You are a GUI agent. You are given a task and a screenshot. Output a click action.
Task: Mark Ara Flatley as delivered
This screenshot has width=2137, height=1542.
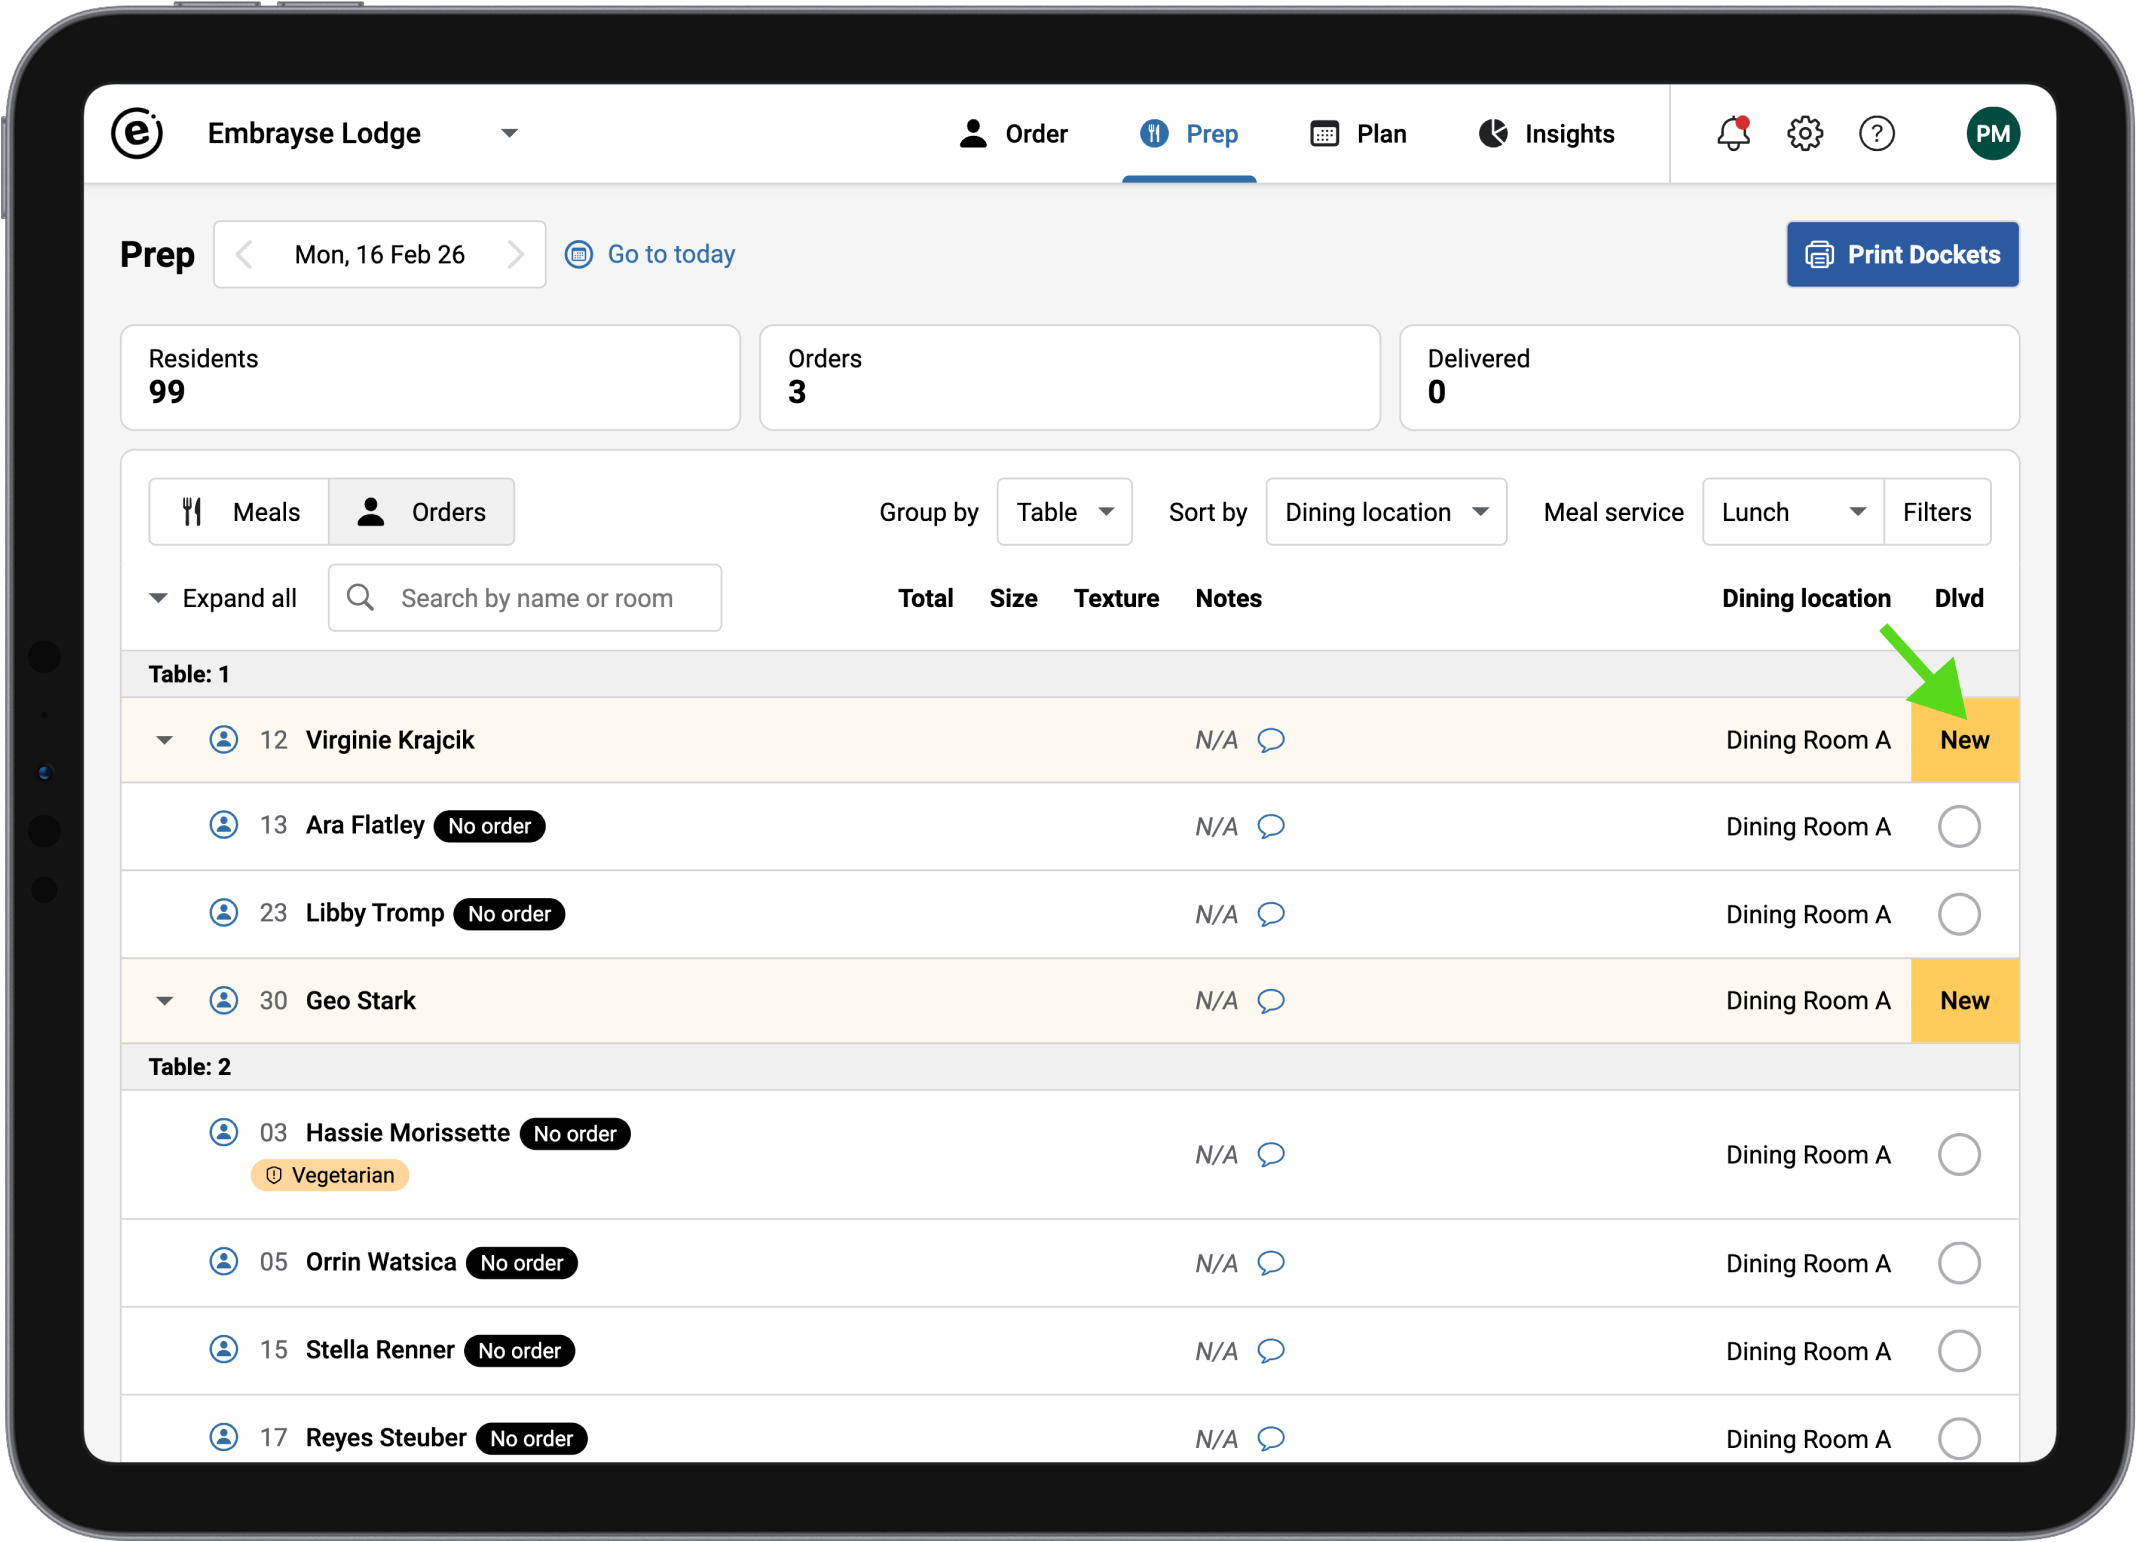pyautogui.click(x=1958, y=827)
